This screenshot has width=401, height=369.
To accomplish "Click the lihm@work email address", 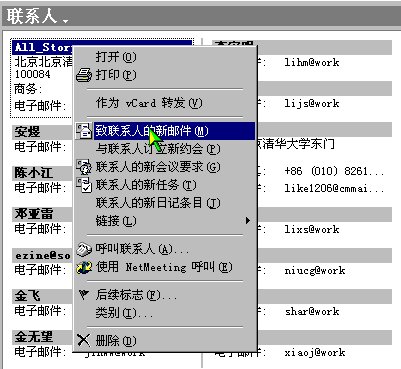I will pos(312,62).
